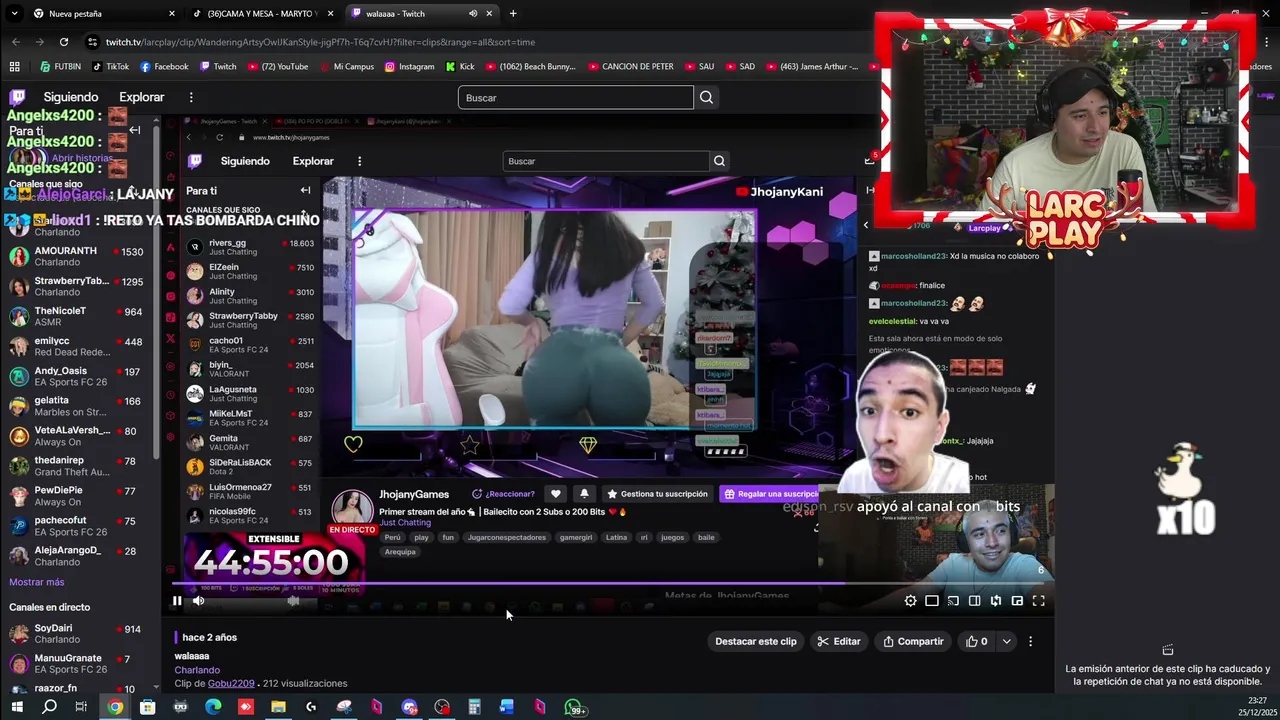Mute the clip player volume
The height and width of the screenshot is (720, 1280).
pos(198,601)
